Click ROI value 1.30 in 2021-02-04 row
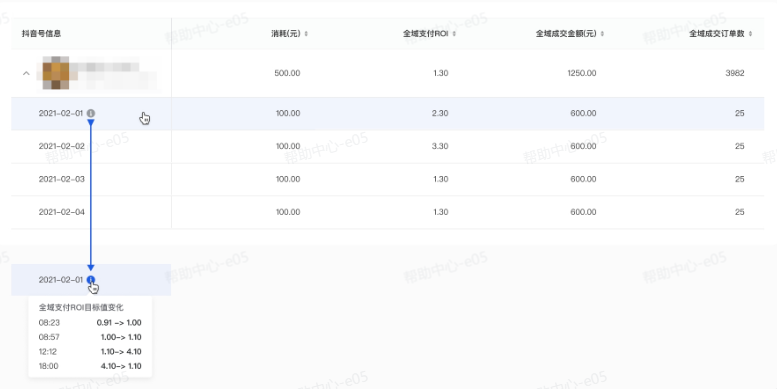 point(441,212)
